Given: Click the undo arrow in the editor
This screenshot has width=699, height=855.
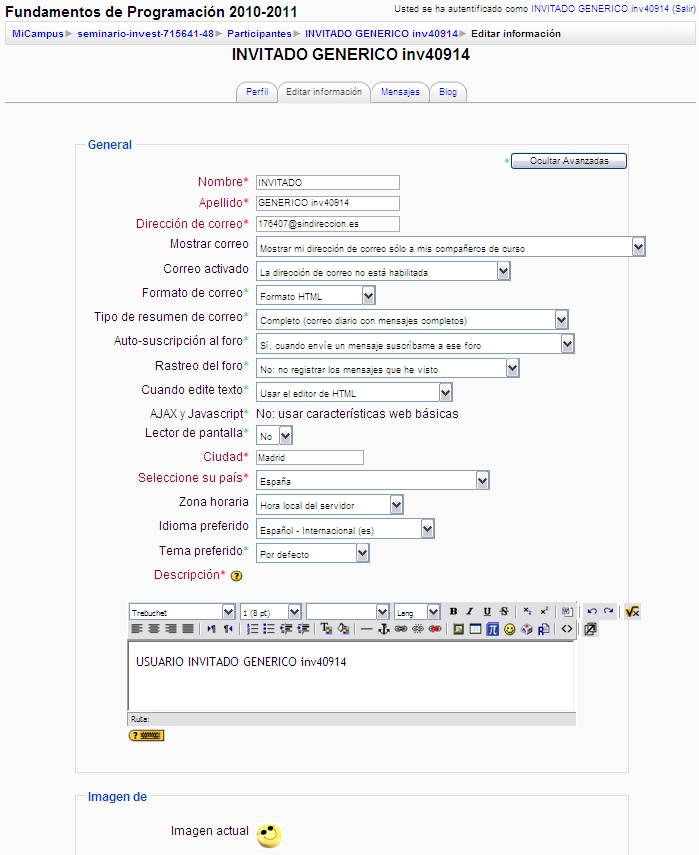Looking at the screenshot, I should coord(592,611).
